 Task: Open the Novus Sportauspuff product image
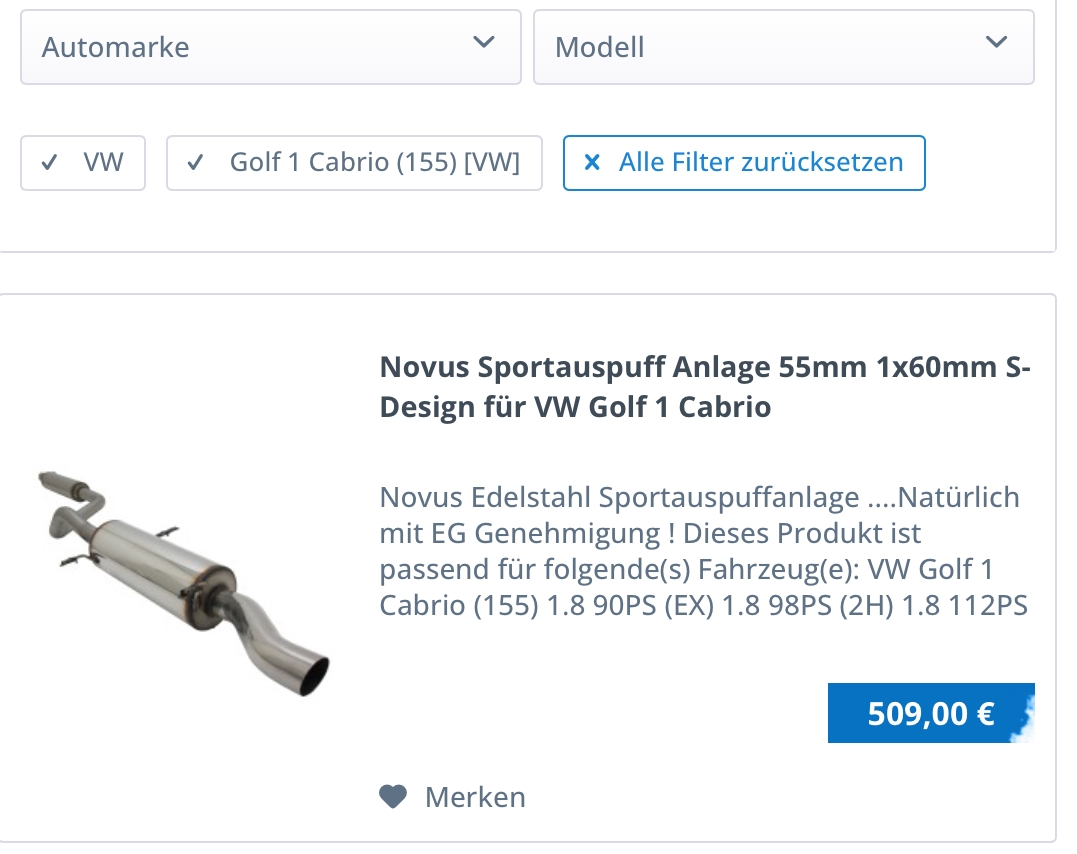183,583
